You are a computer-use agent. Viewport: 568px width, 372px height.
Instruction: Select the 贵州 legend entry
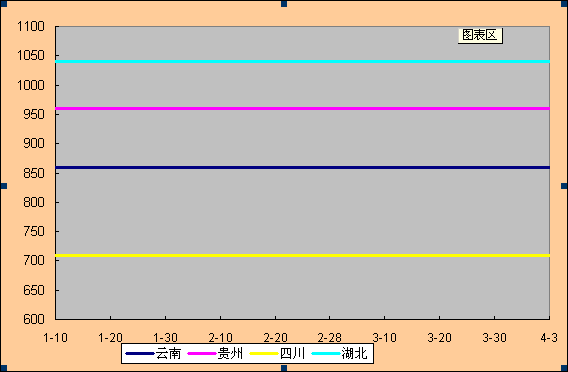click(x=215, y=353)
